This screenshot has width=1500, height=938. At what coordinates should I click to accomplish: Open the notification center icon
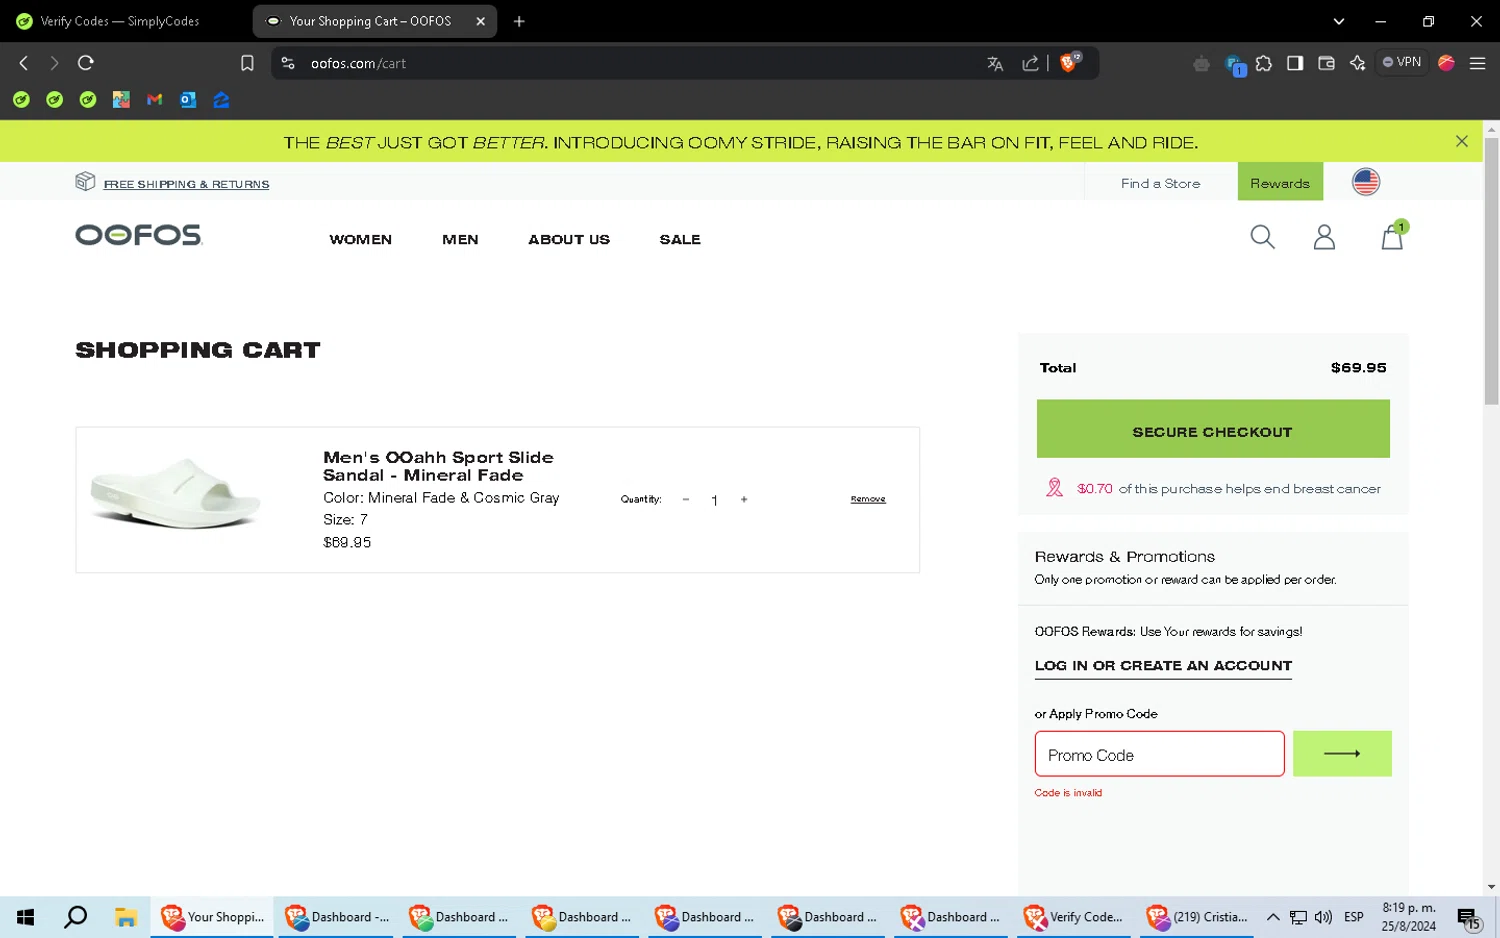coord(1469,918)
